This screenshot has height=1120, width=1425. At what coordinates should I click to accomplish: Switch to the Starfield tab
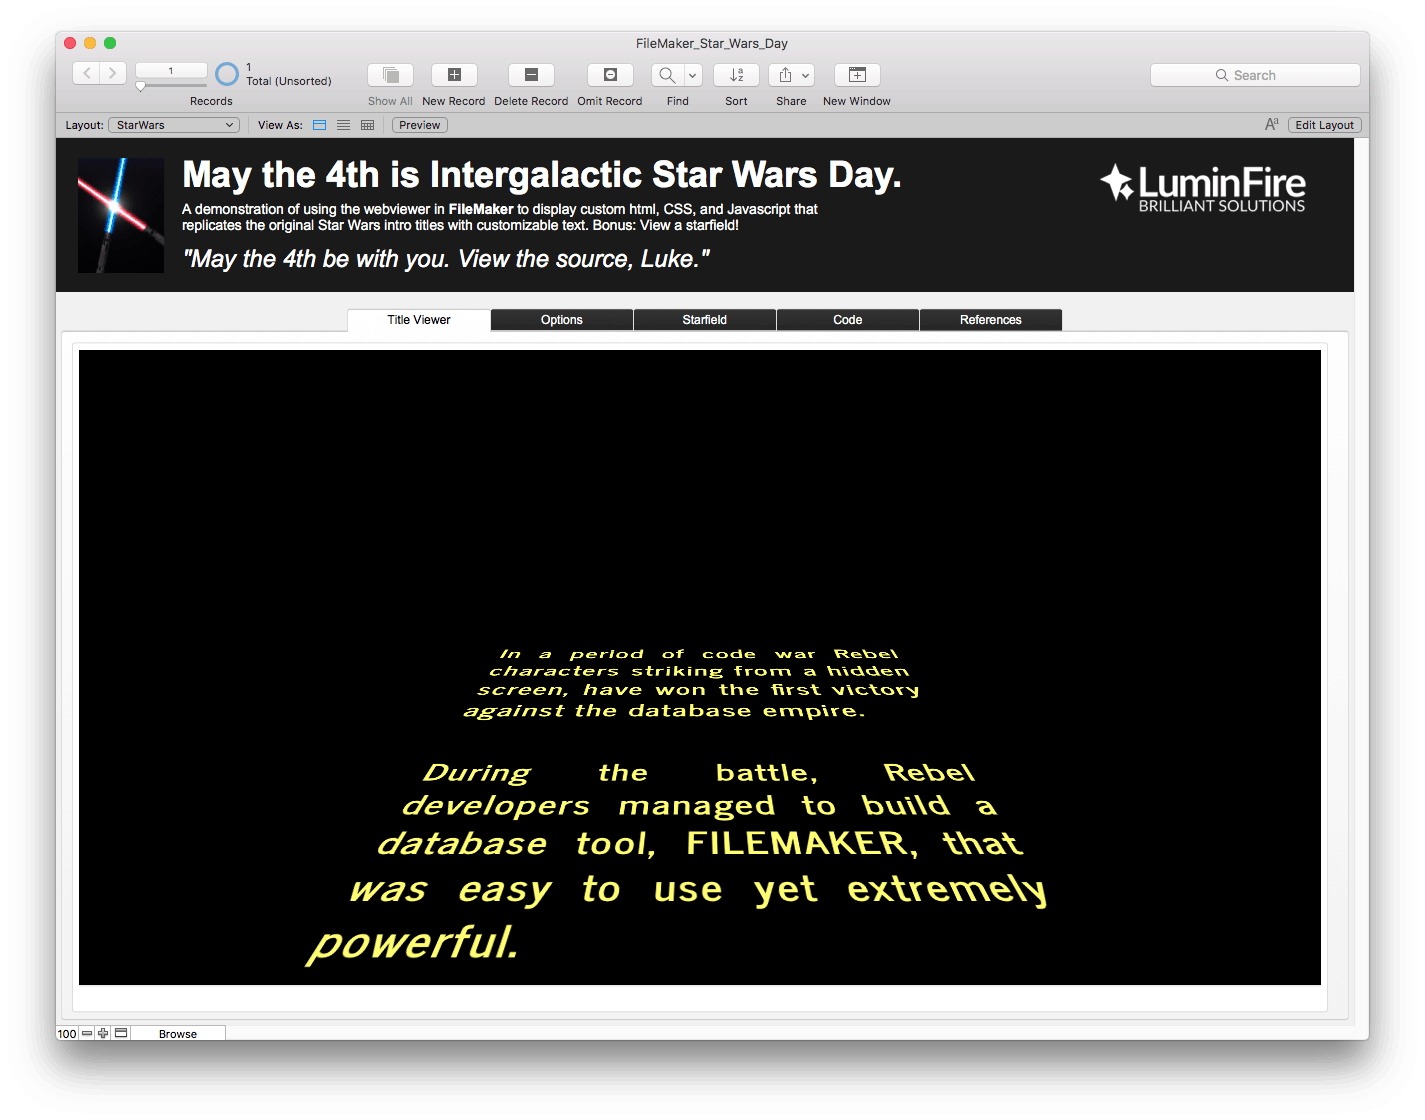[705, 320]
